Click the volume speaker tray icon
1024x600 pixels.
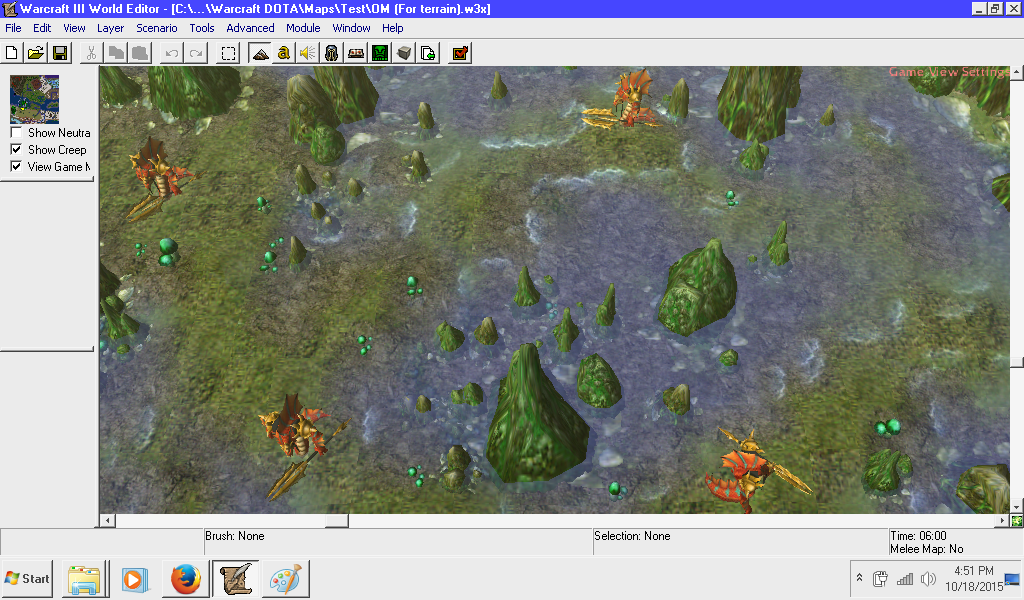point(928,578)
